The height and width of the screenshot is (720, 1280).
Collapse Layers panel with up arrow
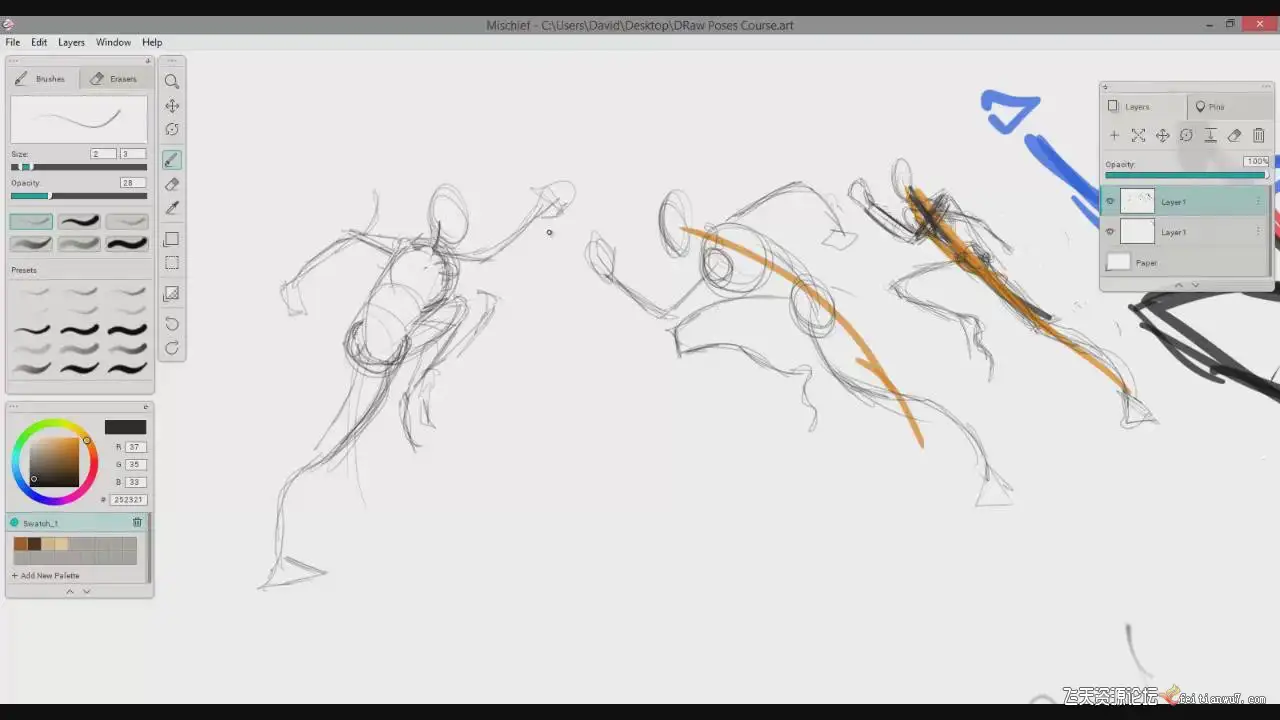point(1178,285)
